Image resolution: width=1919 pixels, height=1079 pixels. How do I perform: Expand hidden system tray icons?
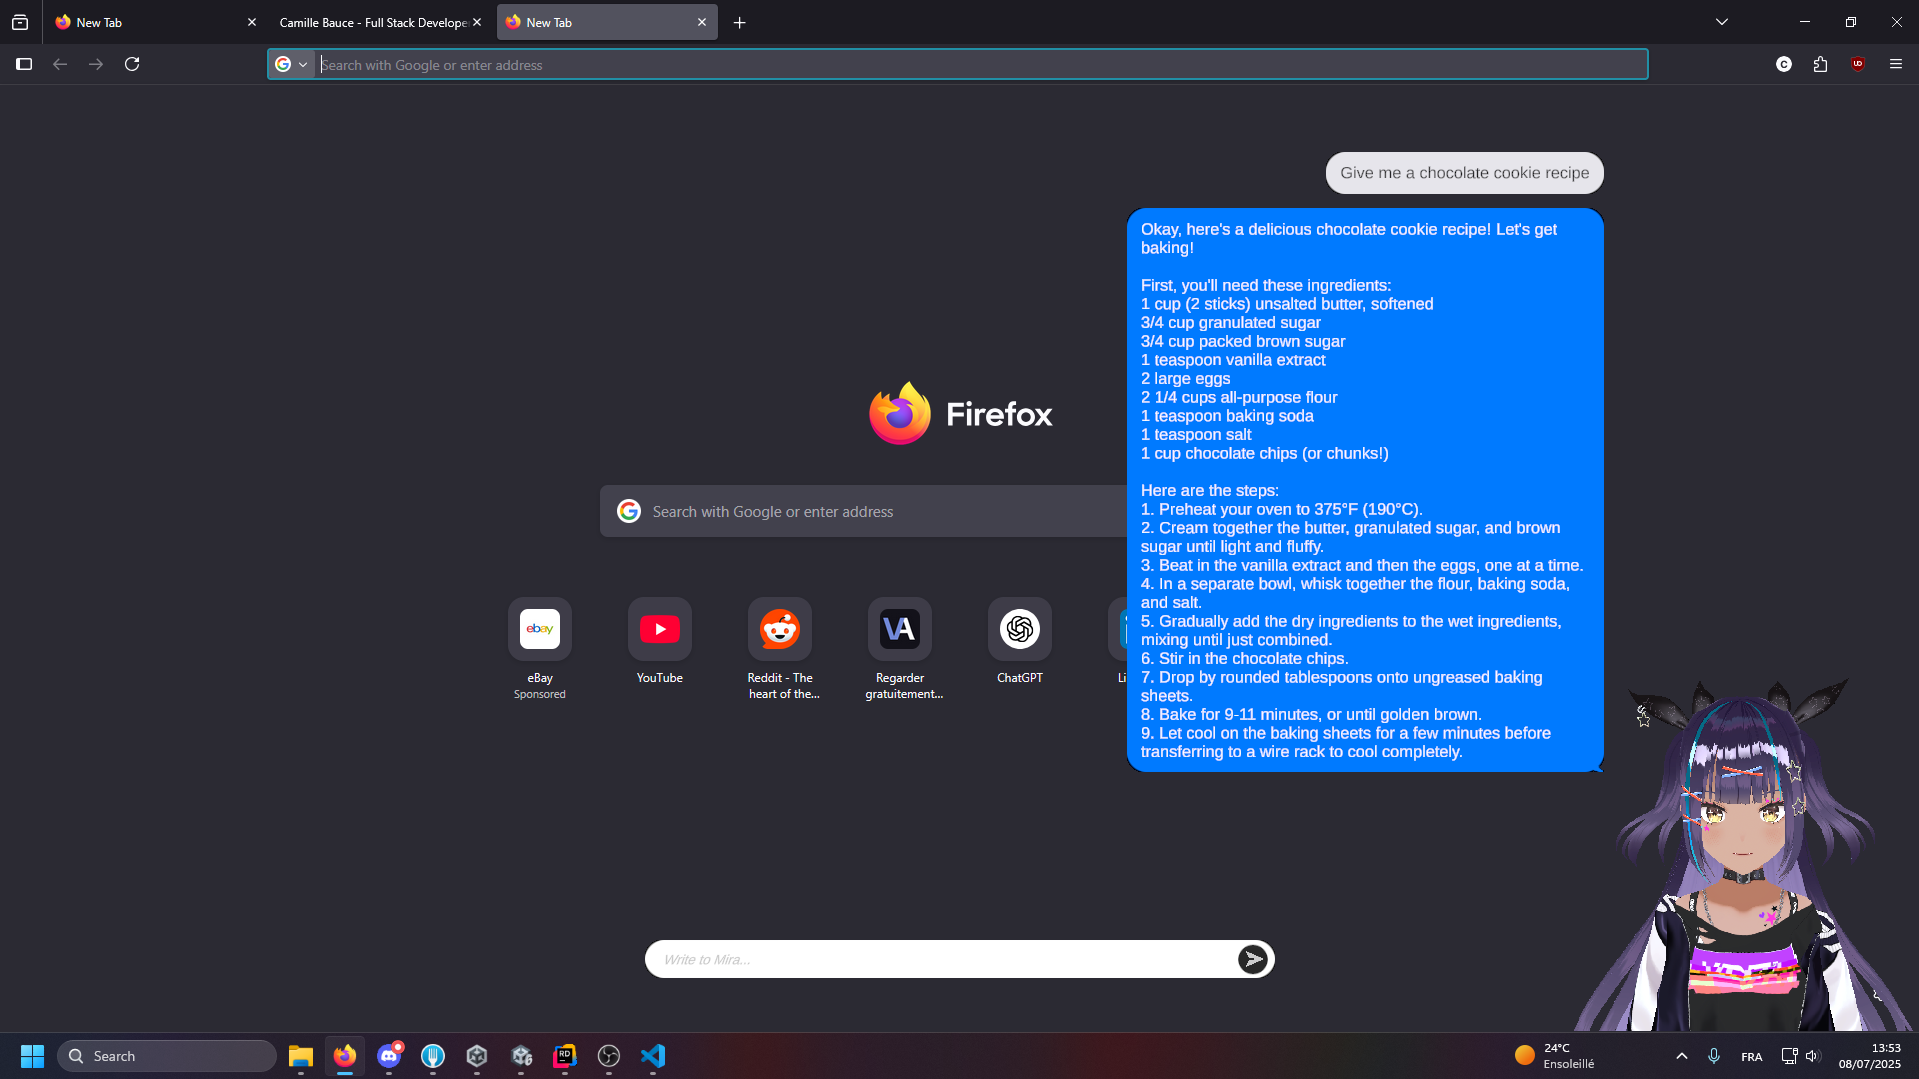(x=1681, y=1055)
